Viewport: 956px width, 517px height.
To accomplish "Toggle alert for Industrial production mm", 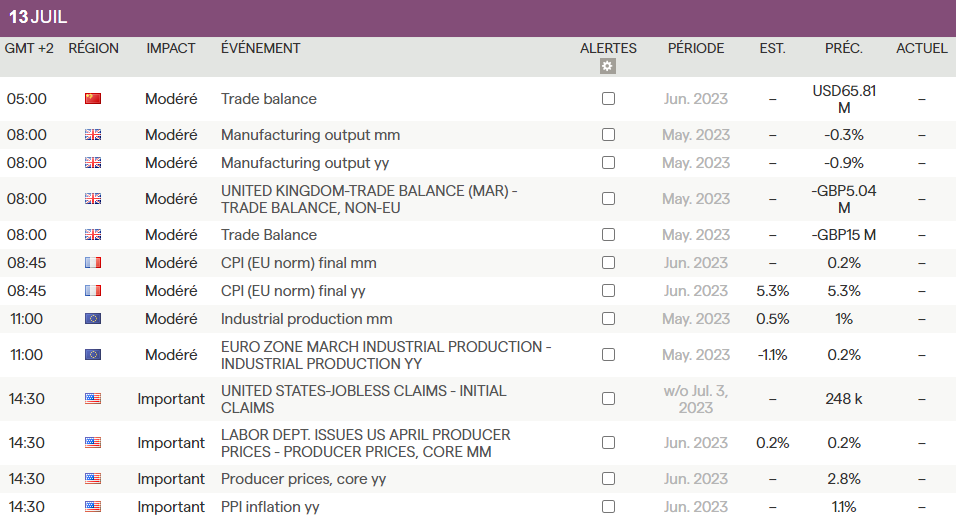I will 608,319.
